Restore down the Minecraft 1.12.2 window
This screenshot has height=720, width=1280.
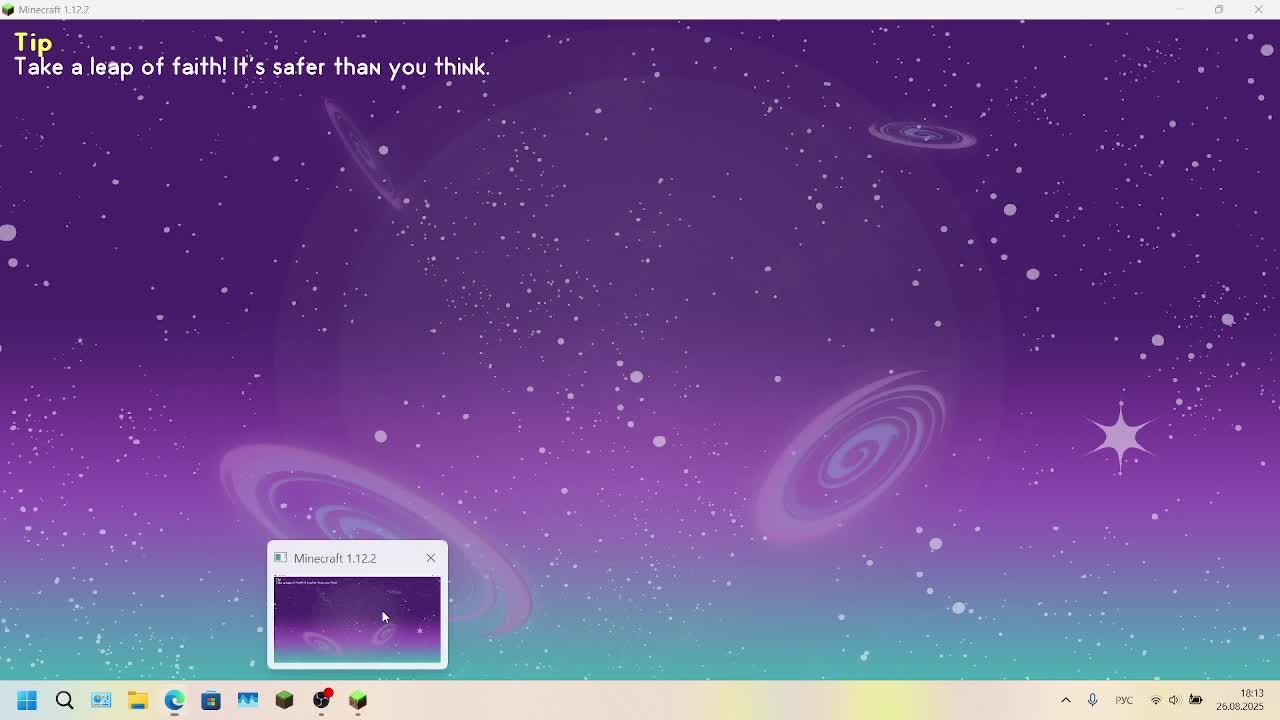[x=1219, y=9]
